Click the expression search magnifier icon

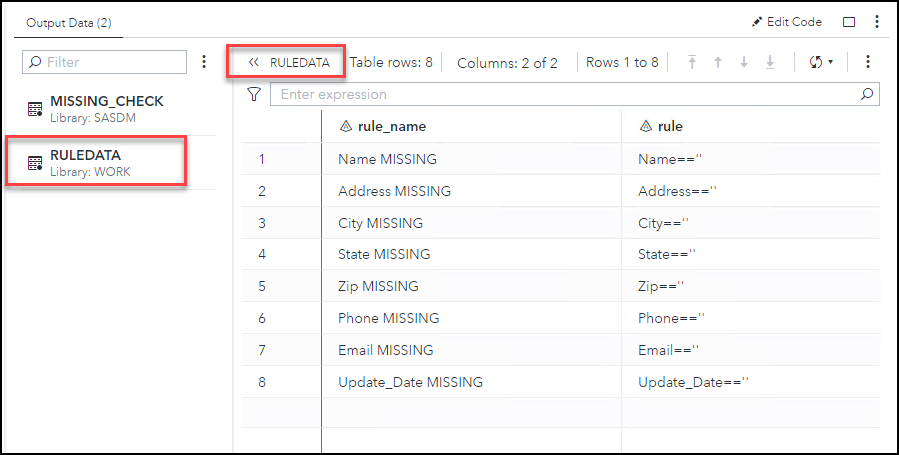click(867, 94)
